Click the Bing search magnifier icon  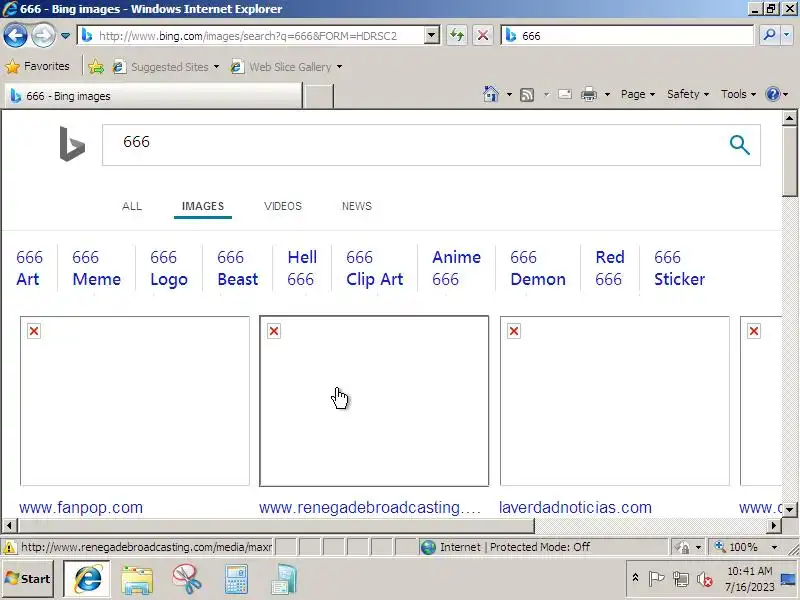tap(739, 145)
